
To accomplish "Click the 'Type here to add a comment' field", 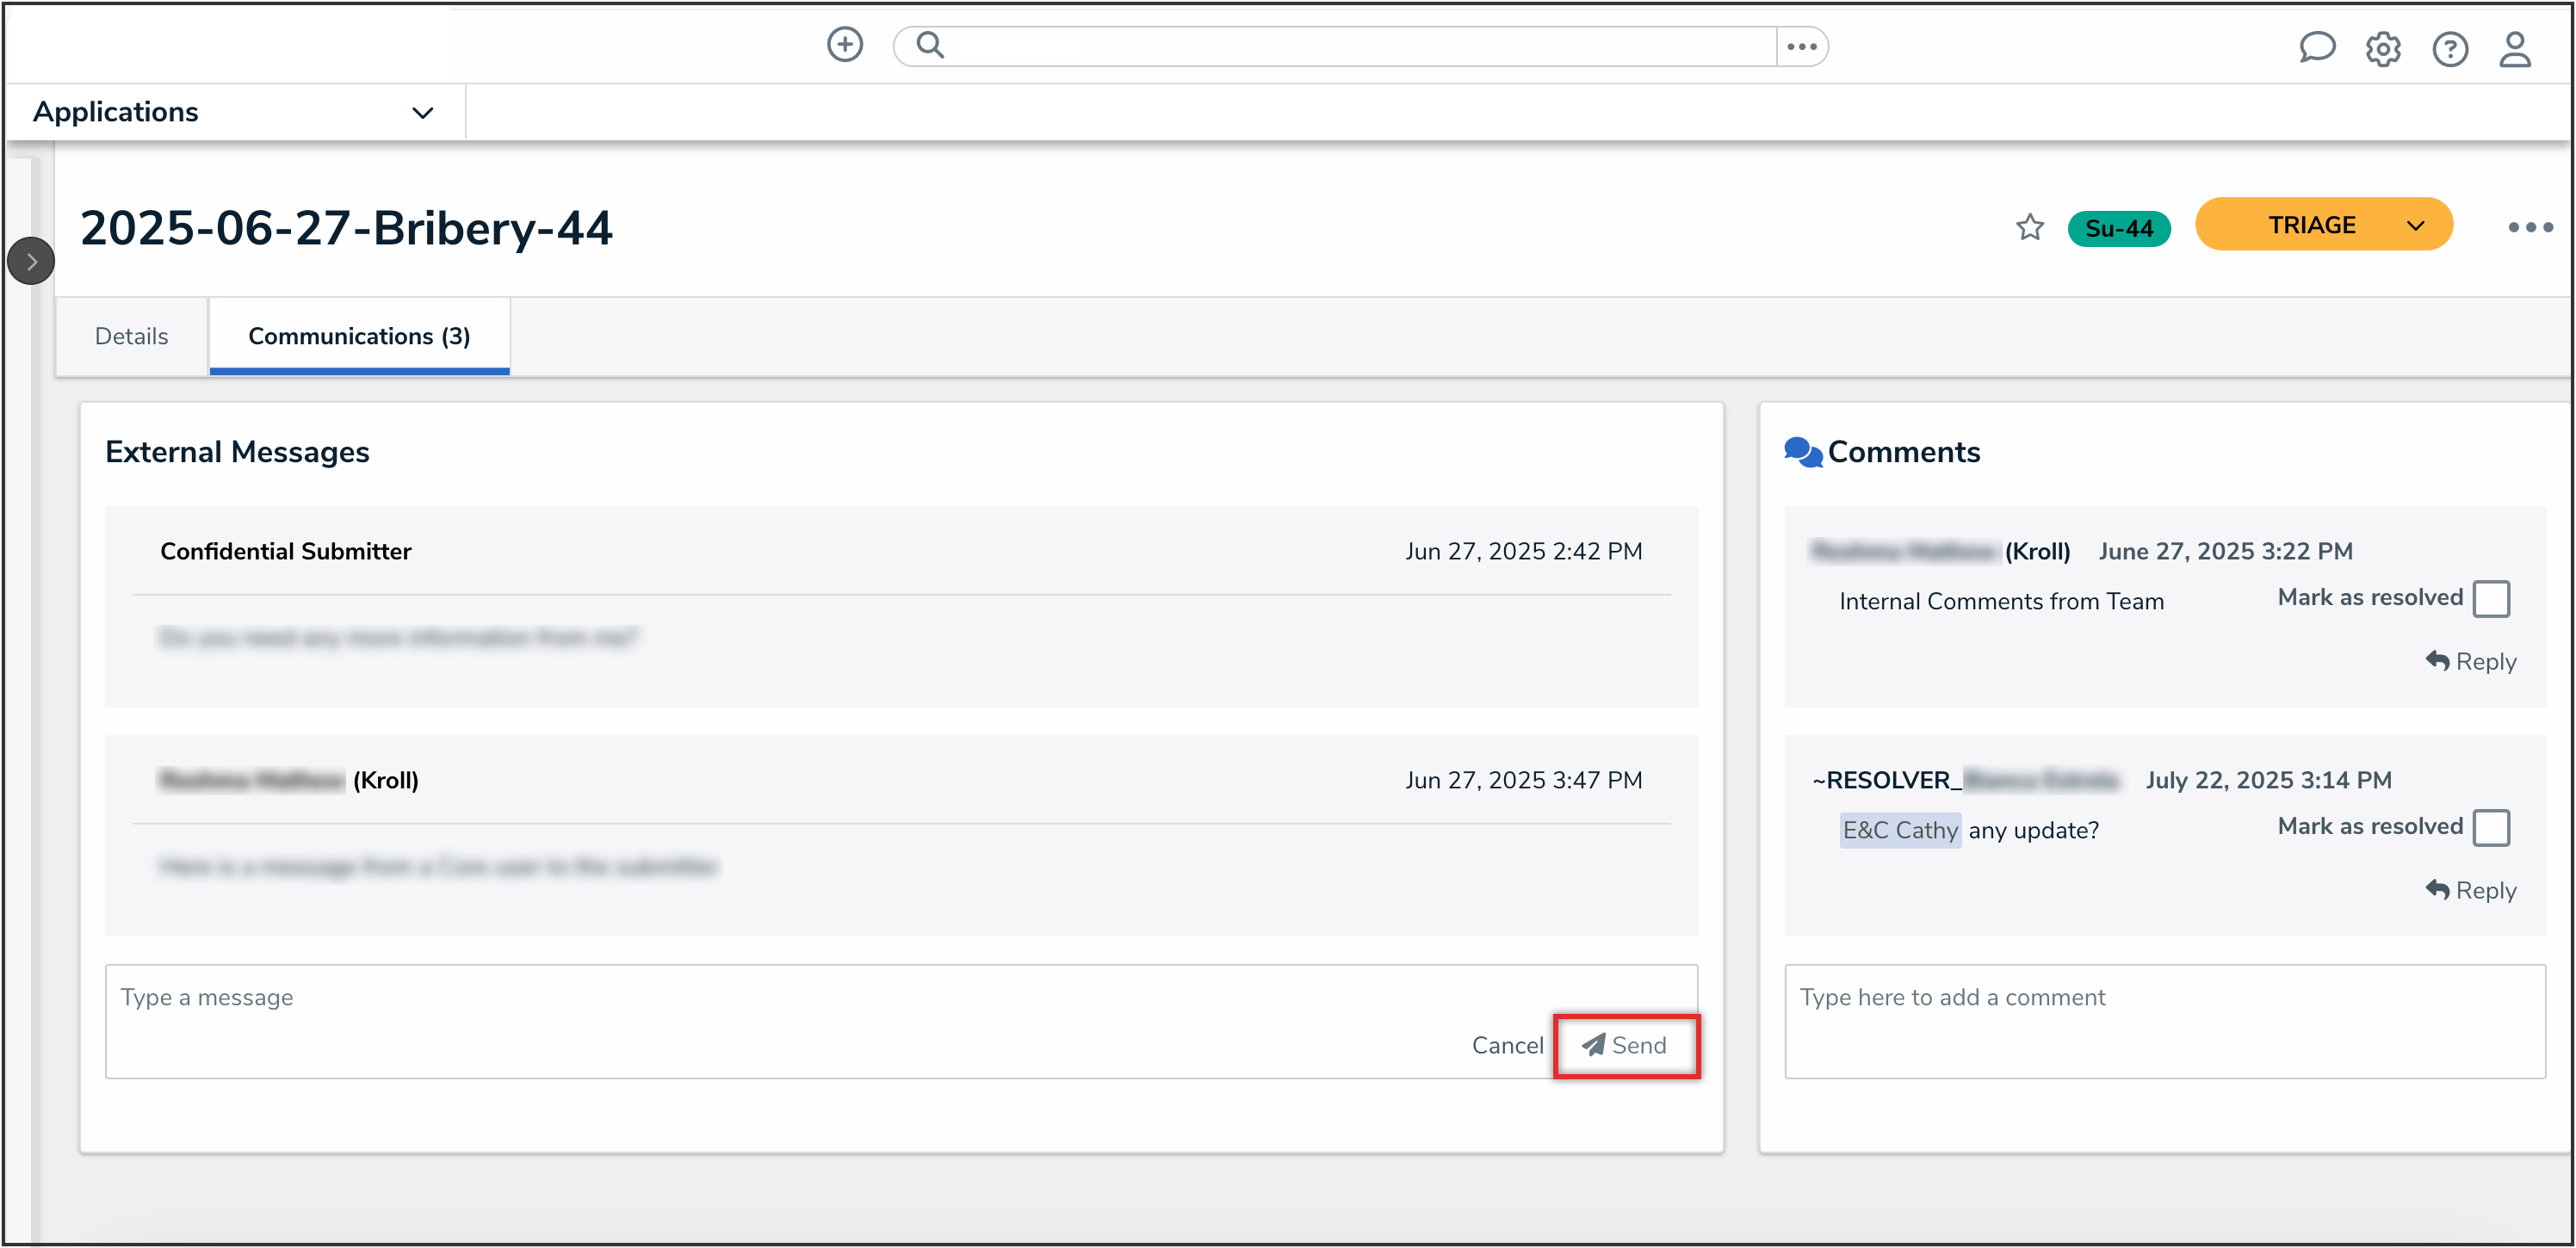I will [2163, 1020].
